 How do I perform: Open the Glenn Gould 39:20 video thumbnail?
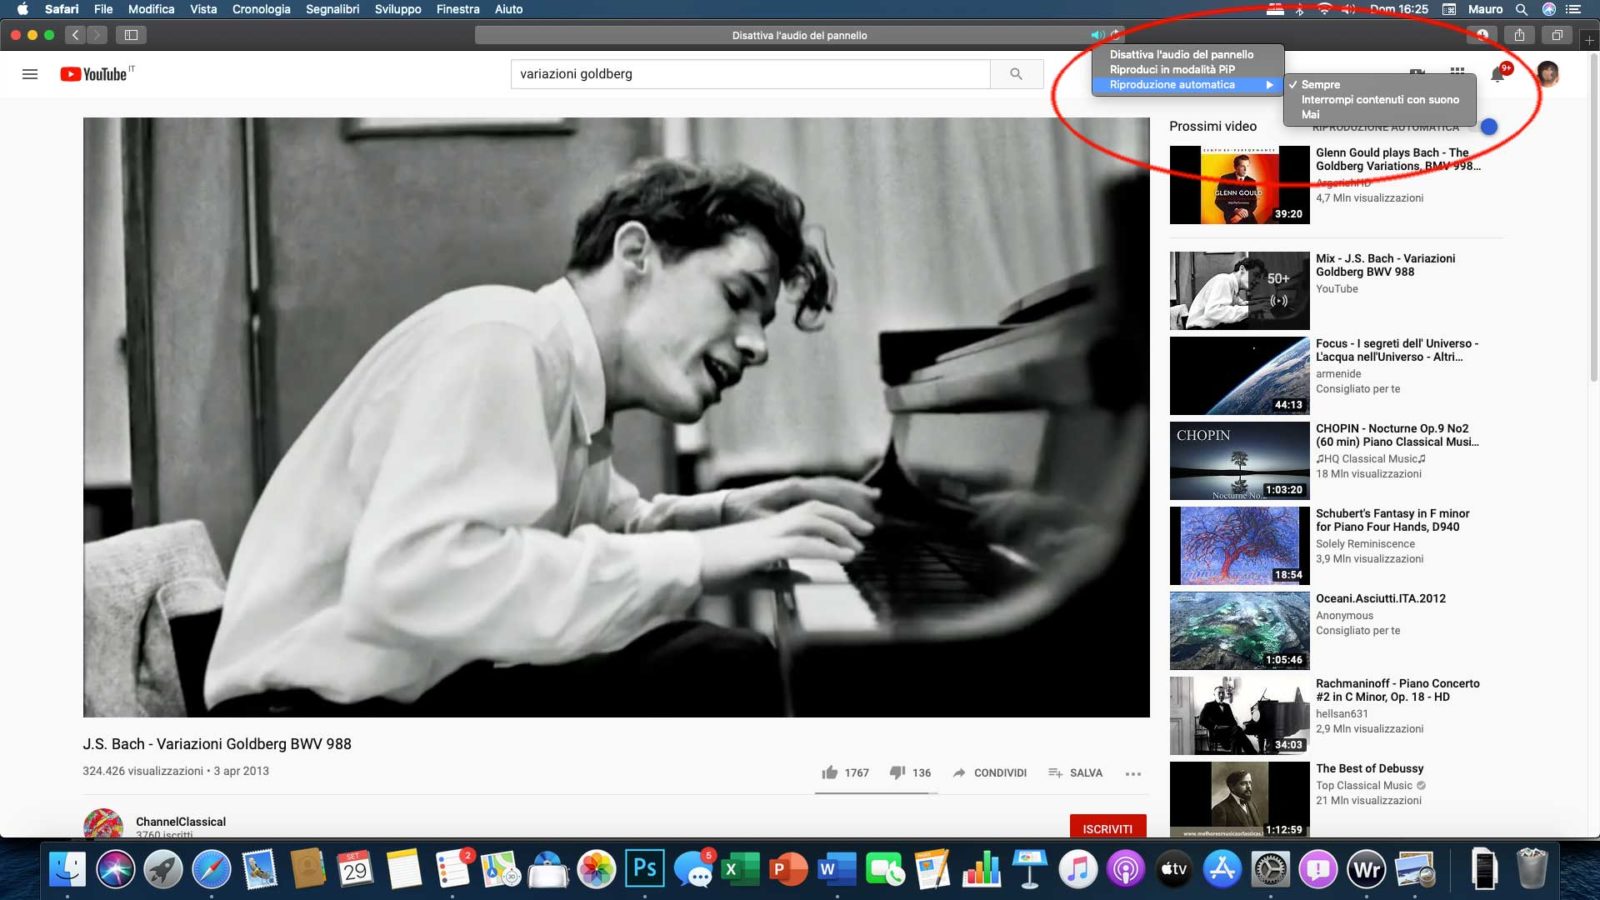pyautogui.click(x=1240, y=185)
